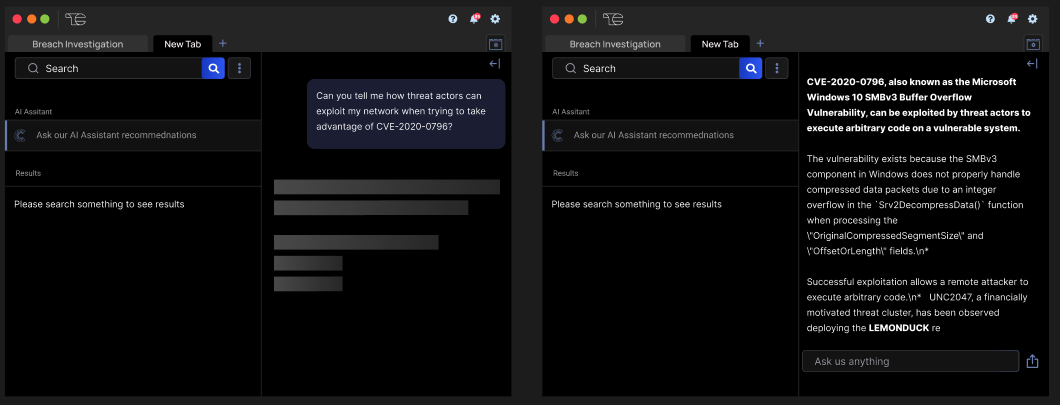Open settings gear in the left window
This screenshot has width=1060, height=405.
[495, 19]
